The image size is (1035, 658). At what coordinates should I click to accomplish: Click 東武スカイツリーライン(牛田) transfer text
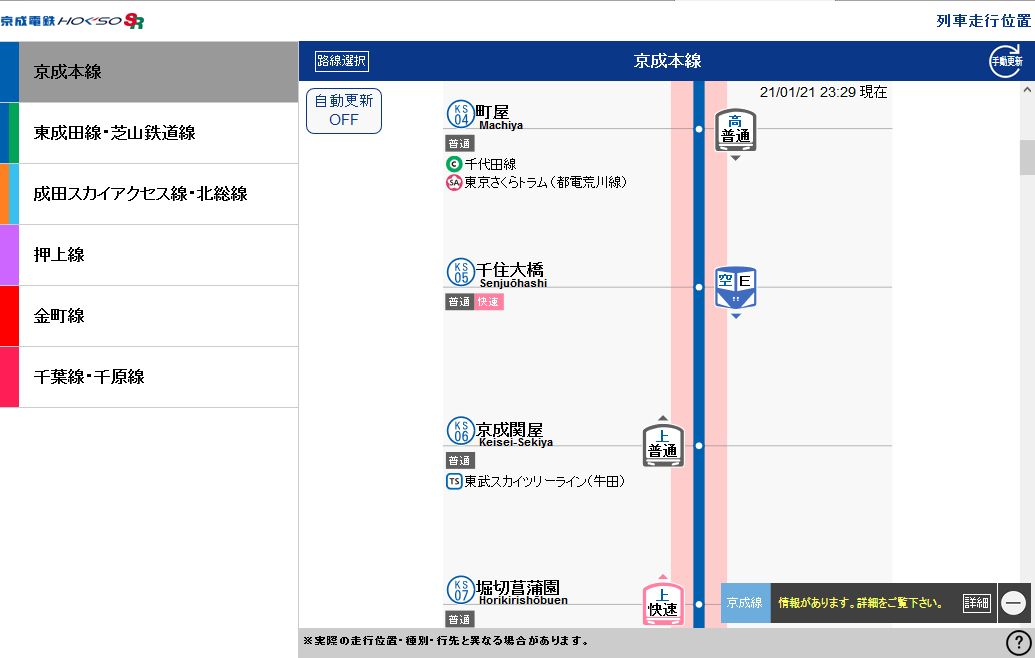[x=545, y=481]
